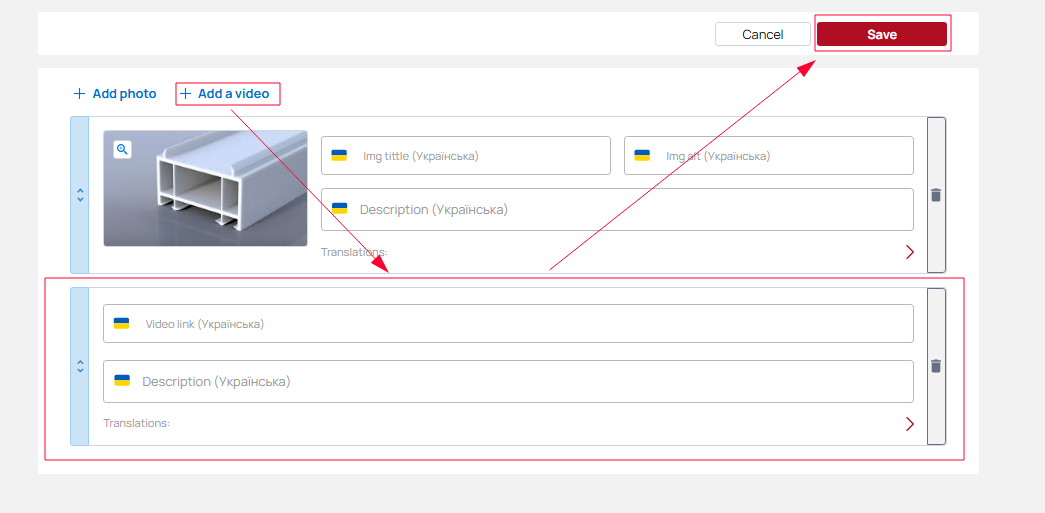
Task: Click the plus icon beside Add photo
Action: click(x=79, y=94)
